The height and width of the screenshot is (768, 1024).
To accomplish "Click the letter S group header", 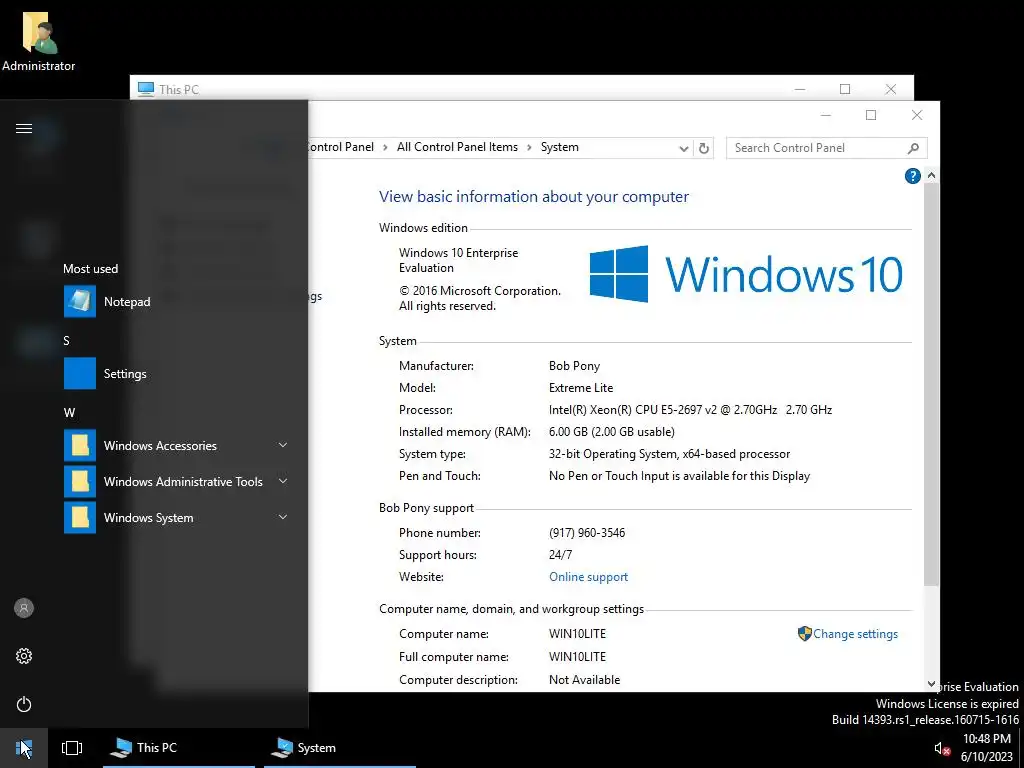I will [x=66, y=341].
